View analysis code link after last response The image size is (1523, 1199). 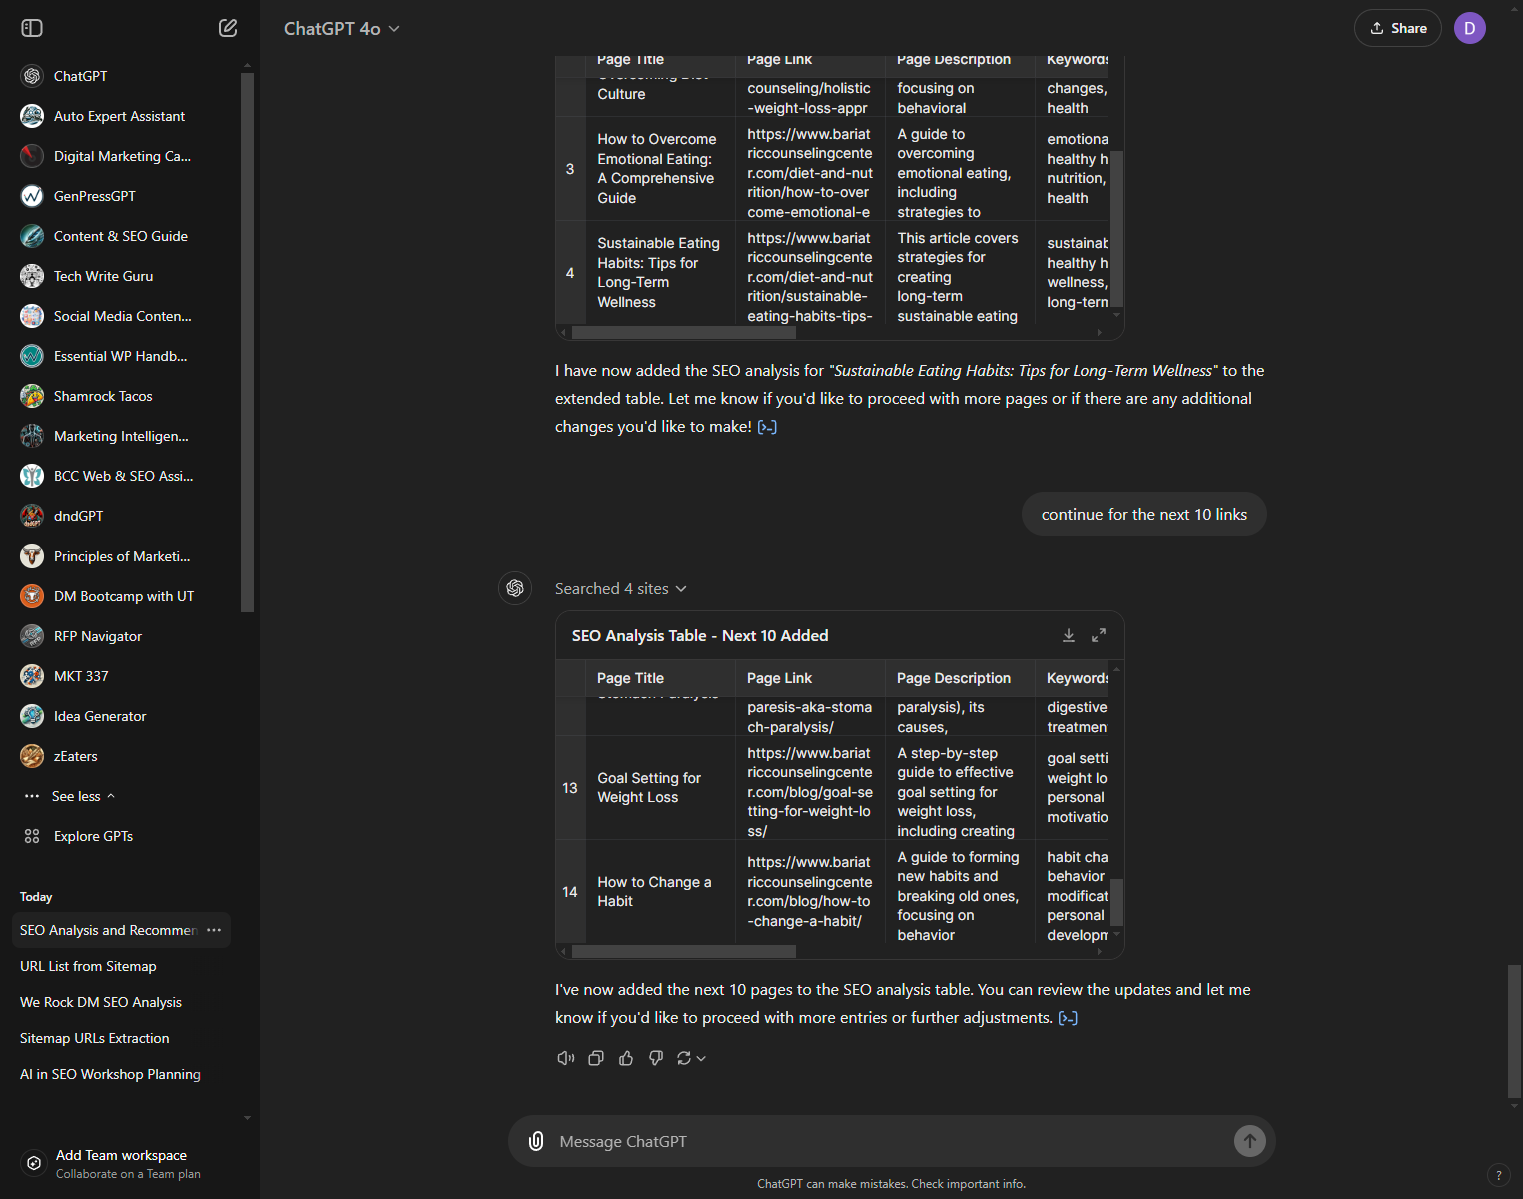click(x=1068, y=1018)
